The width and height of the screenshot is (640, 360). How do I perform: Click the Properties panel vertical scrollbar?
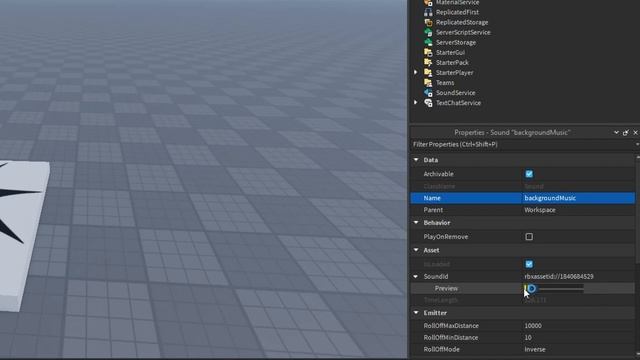638,209
